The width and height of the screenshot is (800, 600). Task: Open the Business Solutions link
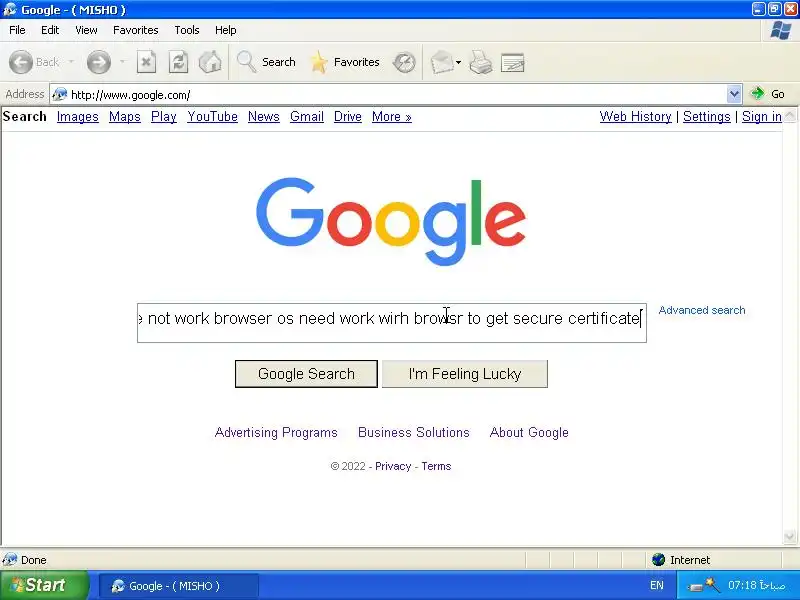413,433
